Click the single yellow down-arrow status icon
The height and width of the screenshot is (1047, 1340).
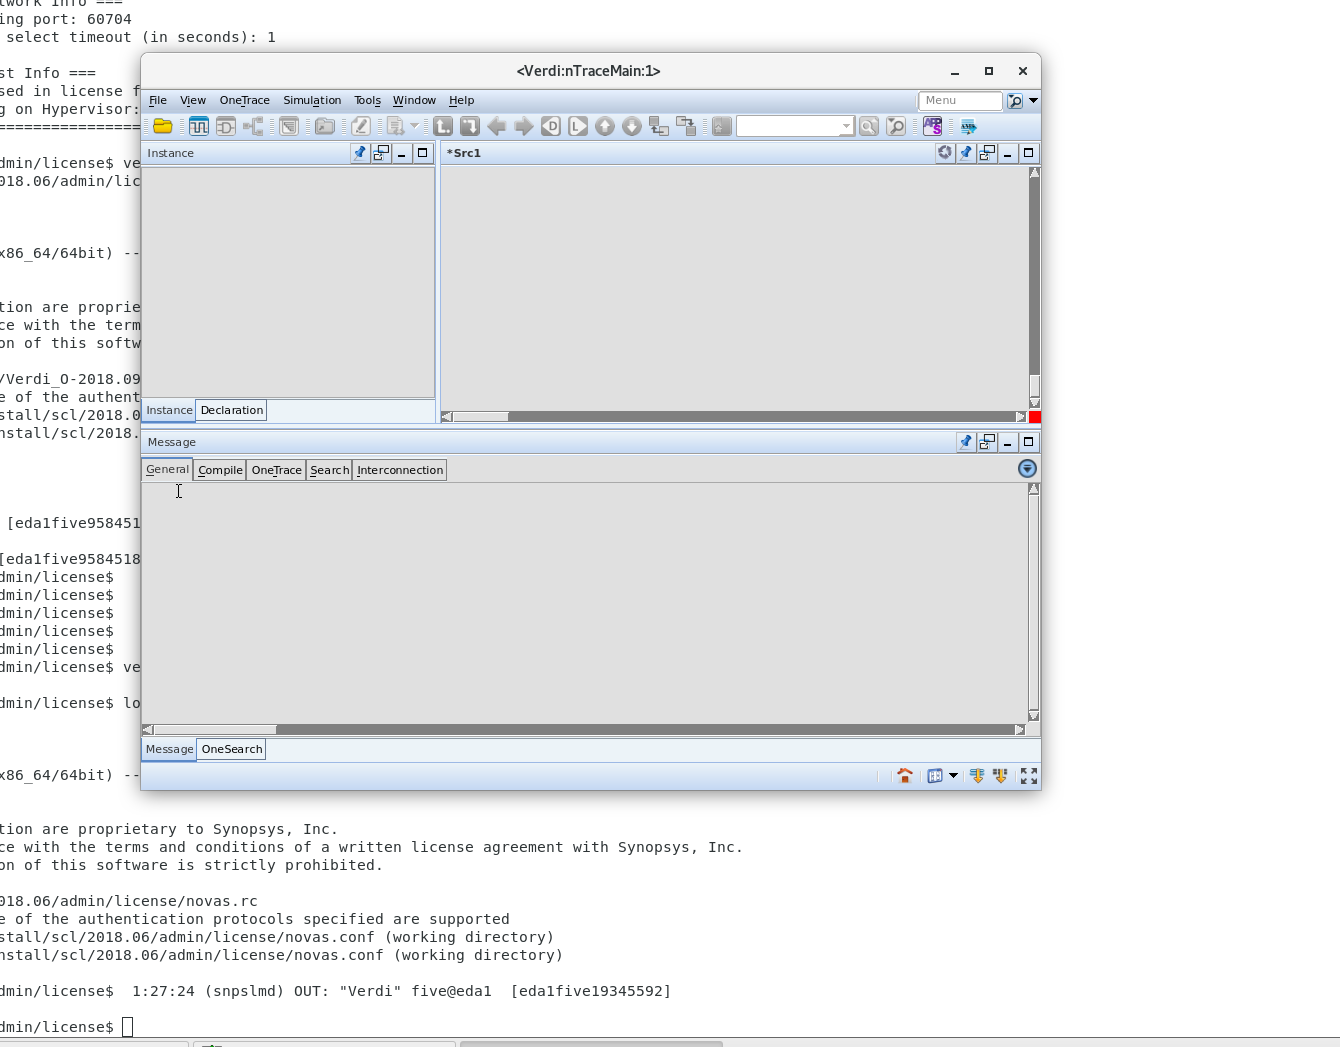click(977, 776)
